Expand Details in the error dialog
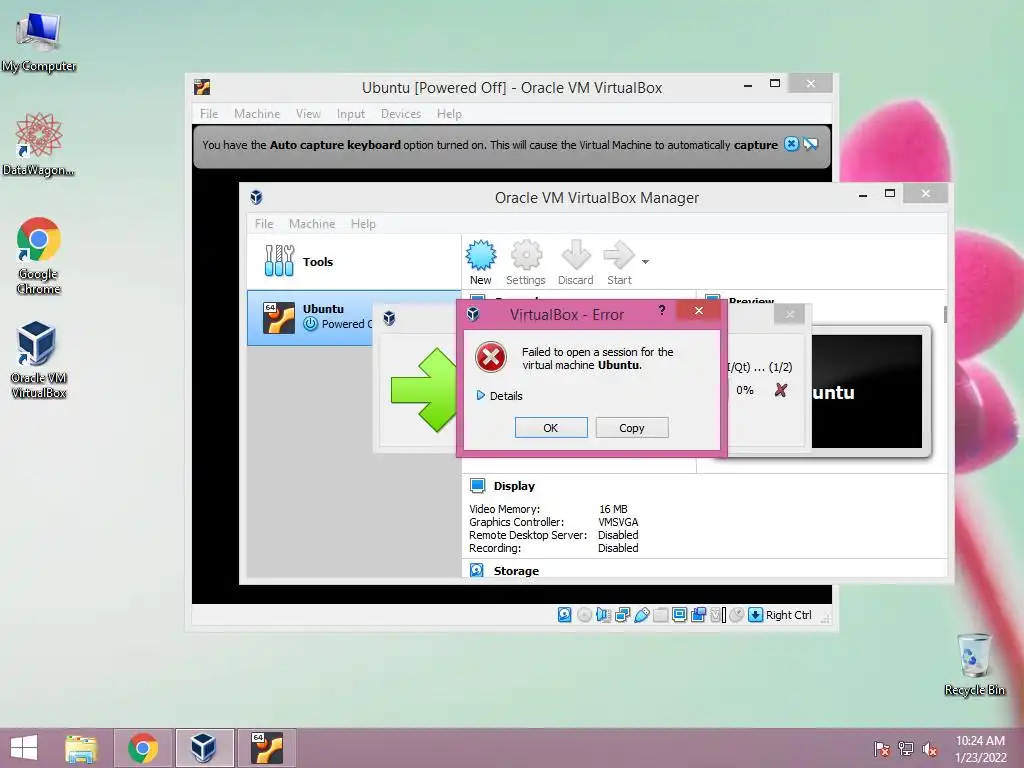The width and height of the screenshot is (1024, 768). click(x=500, y=396)
